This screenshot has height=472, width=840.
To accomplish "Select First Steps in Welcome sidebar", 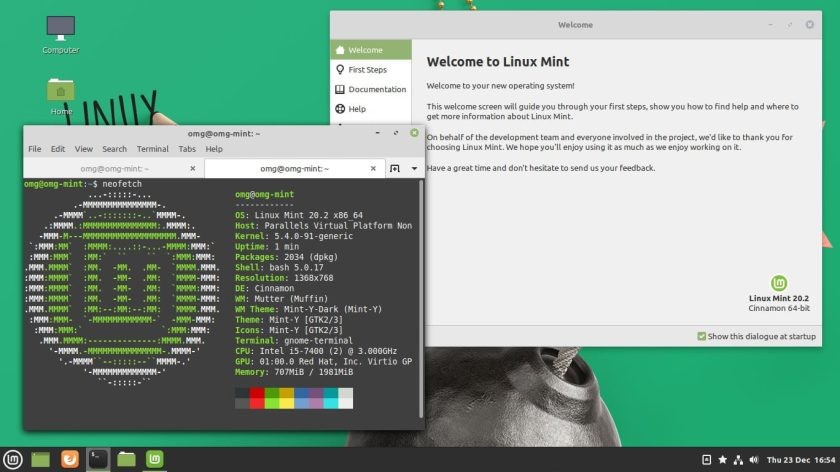I will pyautogui.click(x=367, y=70).
